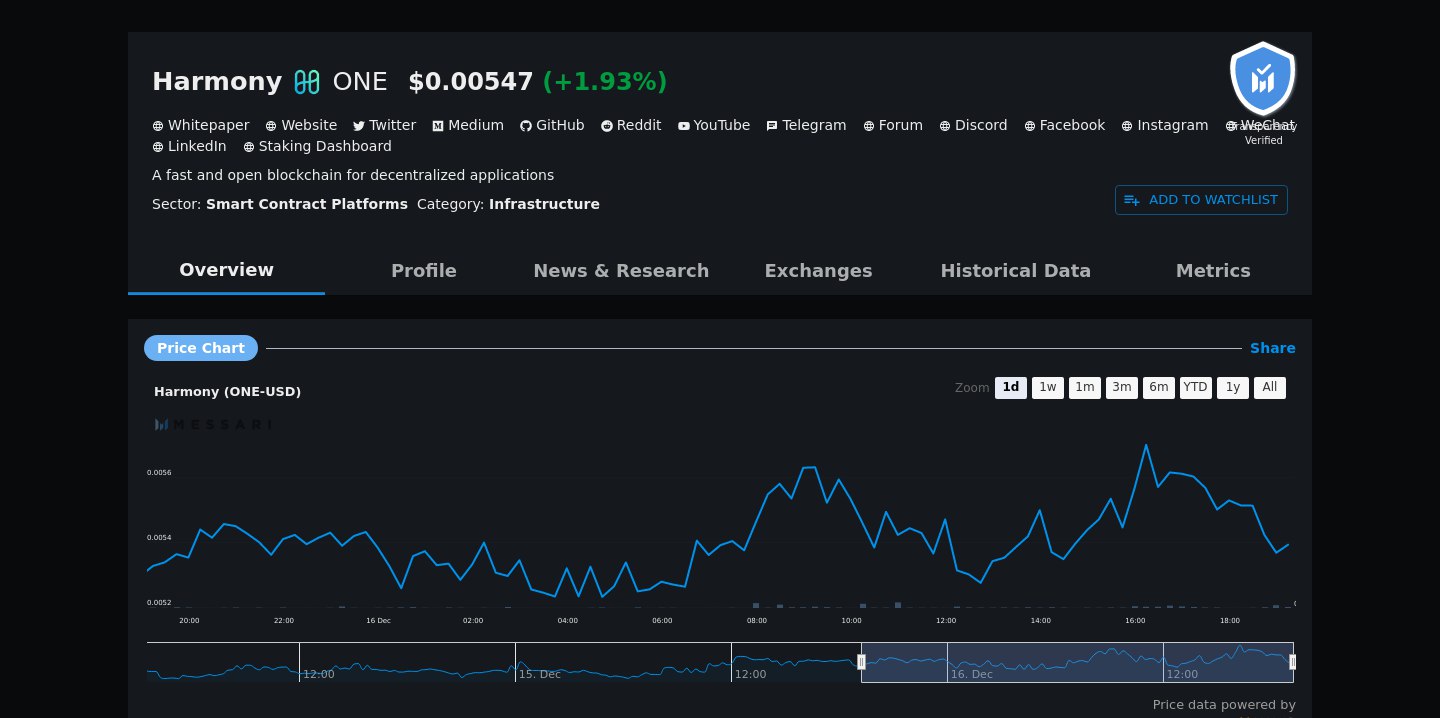The width and height of the screenshot is (1440, 718).
Task: Open the Exchanges tab
Action: (x=818, y=271)
